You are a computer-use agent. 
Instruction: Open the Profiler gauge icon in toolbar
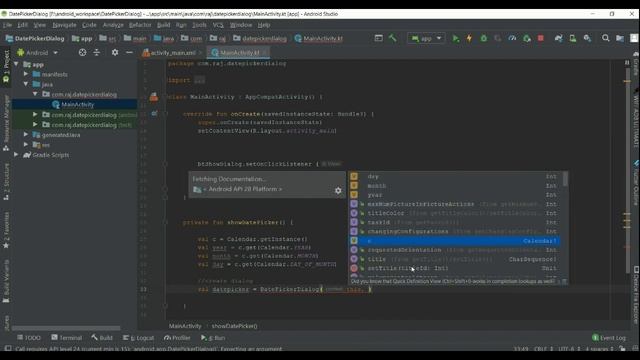[512, 38]
